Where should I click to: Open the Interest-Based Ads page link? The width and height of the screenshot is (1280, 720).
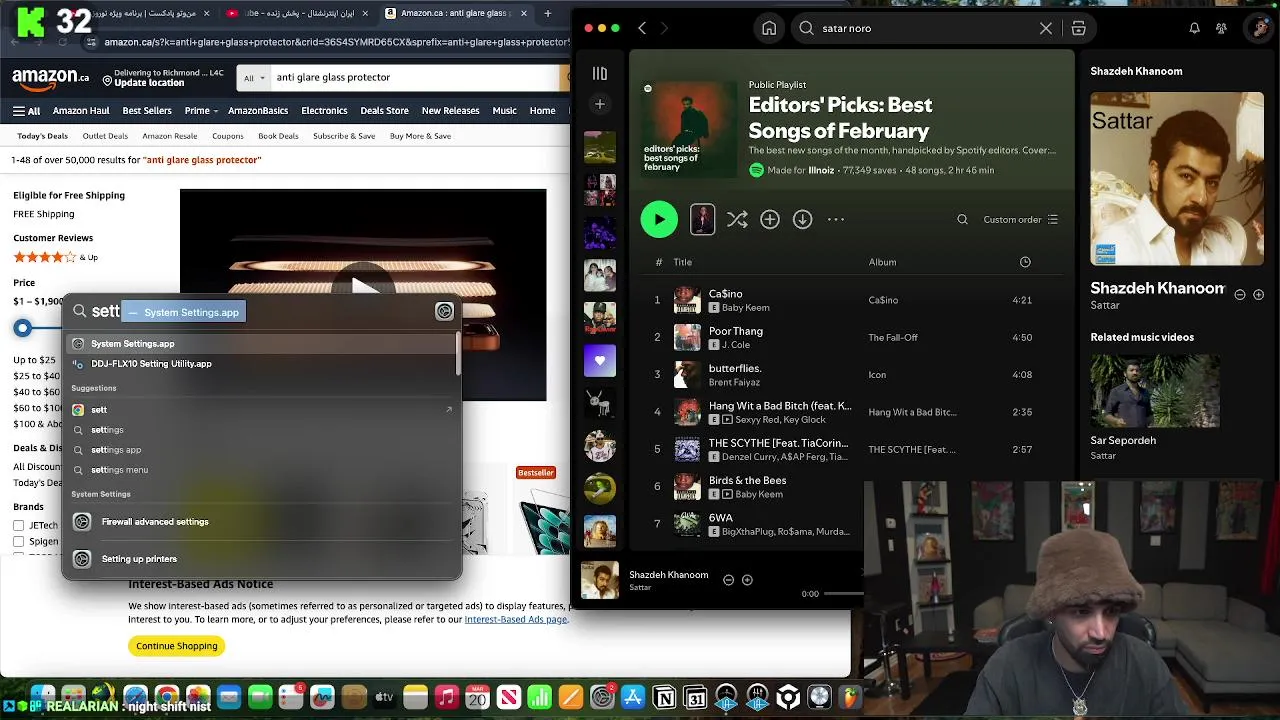515,619
